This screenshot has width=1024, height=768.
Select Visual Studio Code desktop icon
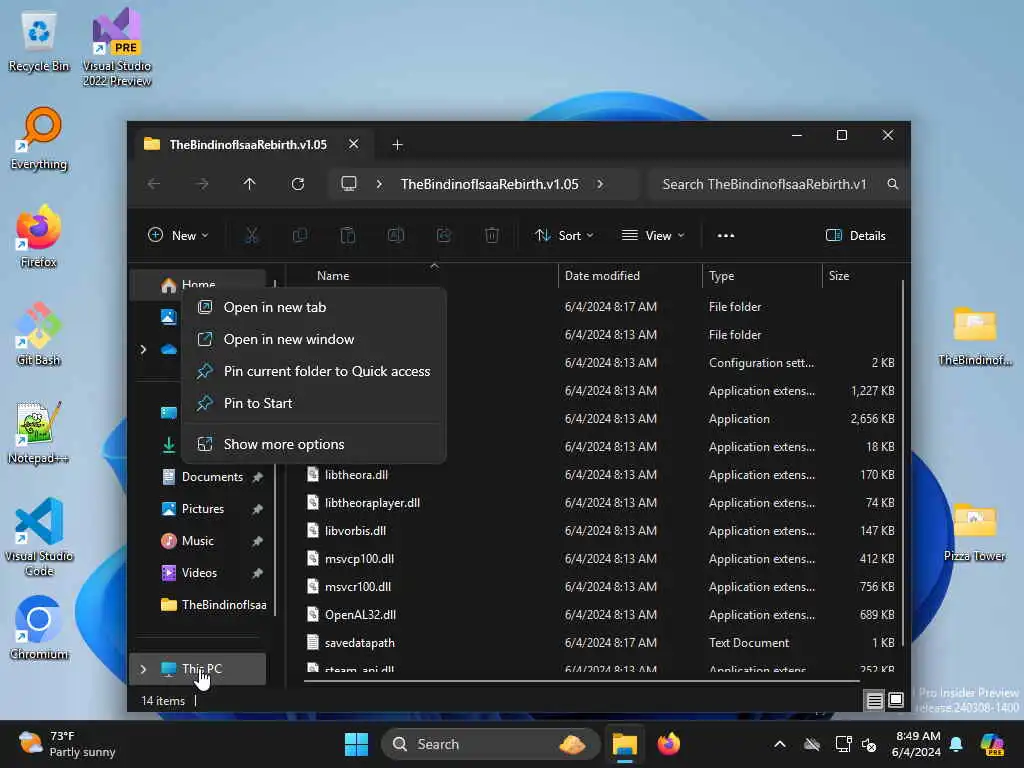39,537
